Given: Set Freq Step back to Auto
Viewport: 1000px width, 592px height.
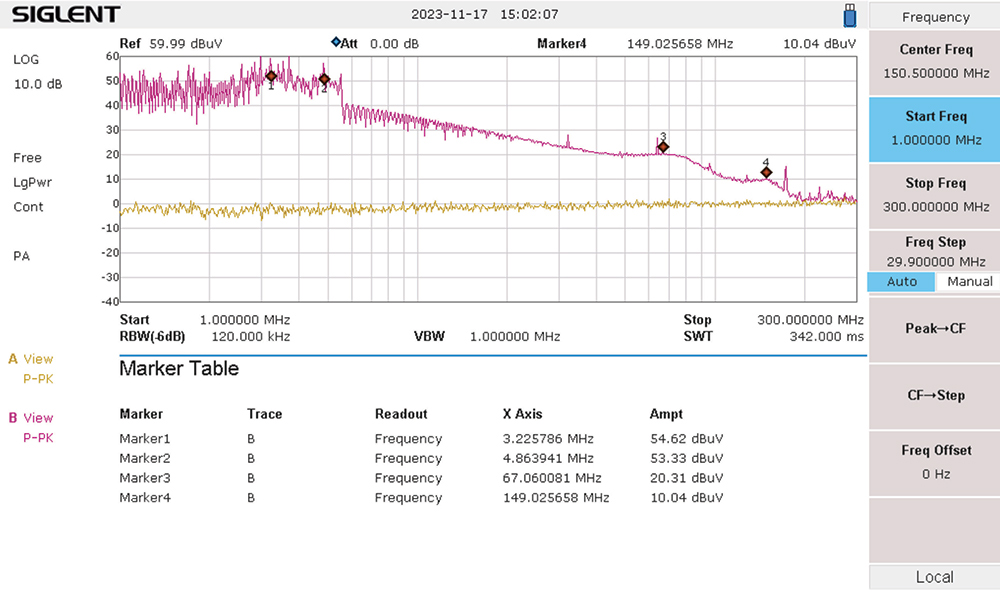Looking at the screenshot, I should 901,282.
